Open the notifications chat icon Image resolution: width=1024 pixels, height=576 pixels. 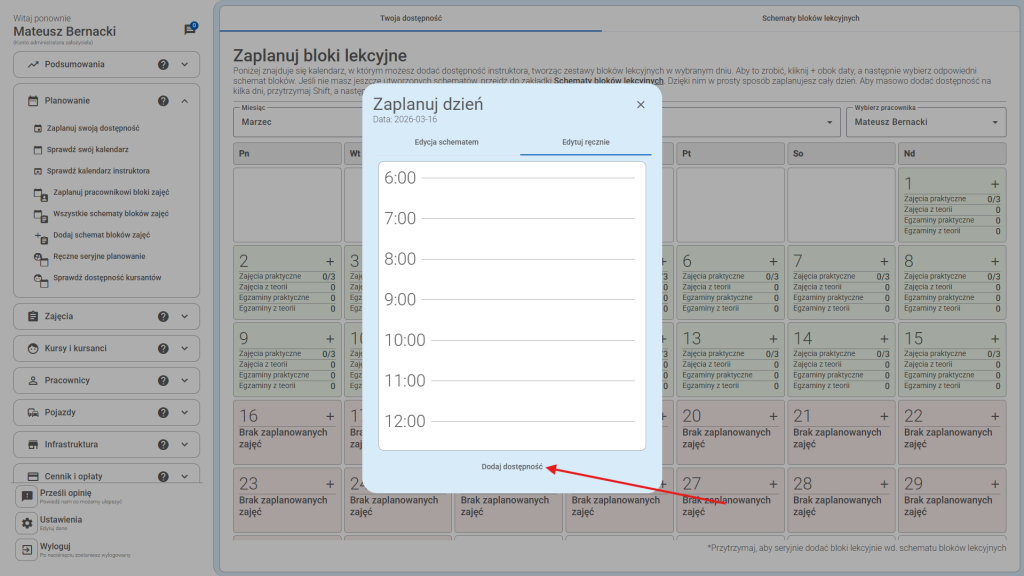tap(190, 30)
